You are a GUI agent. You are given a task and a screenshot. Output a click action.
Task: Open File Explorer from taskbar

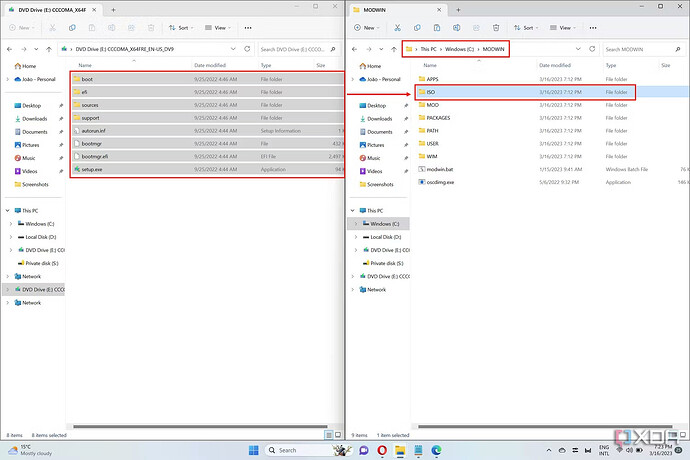400,450
